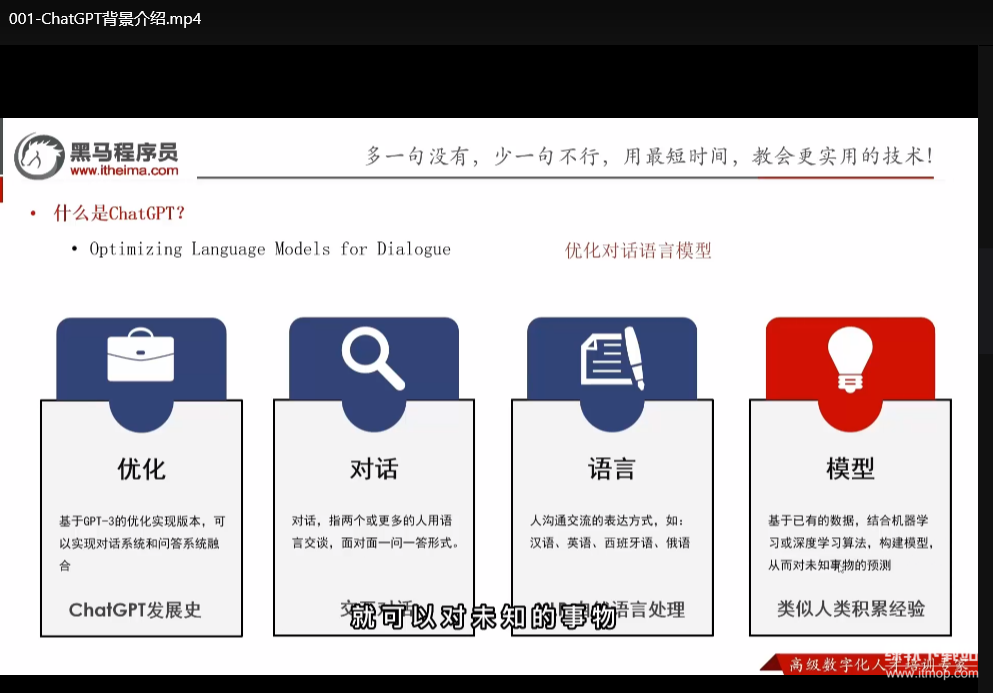
Task: Select the 对话 card heading
Action: [x=373, y=469]
